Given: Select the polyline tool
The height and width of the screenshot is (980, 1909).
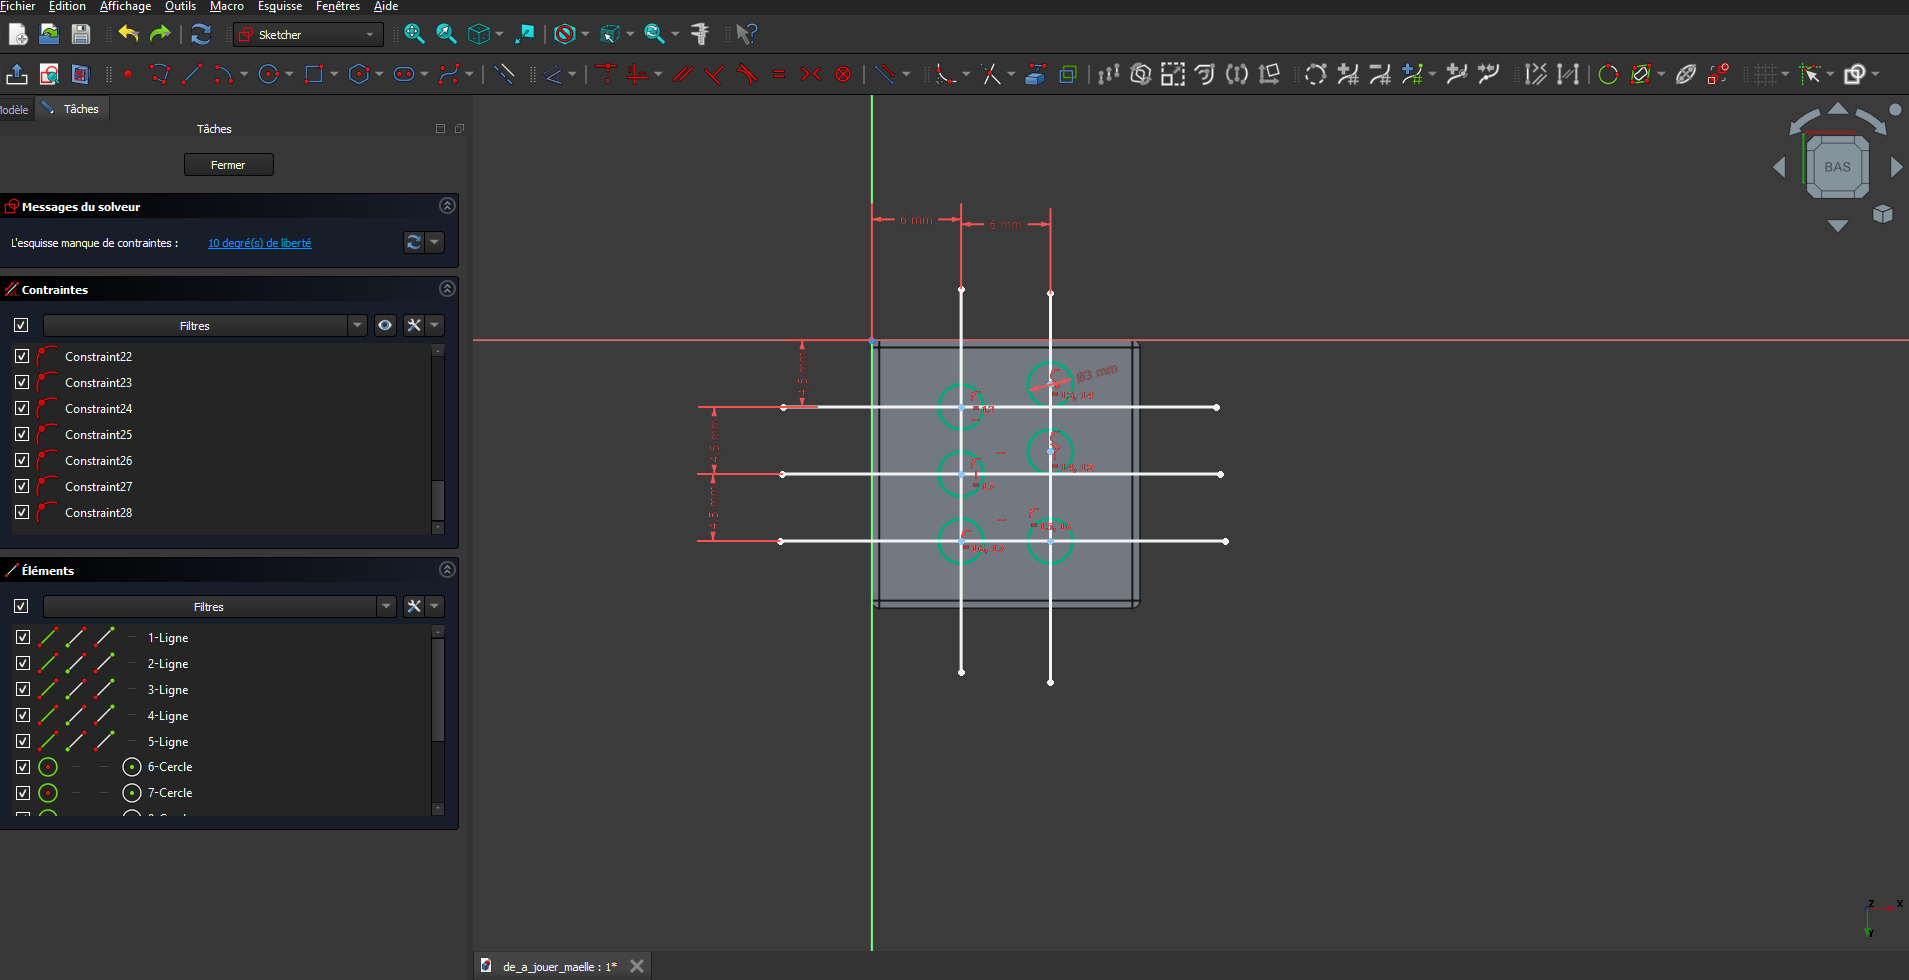Looking at the screenshot, I should [159, 74].
